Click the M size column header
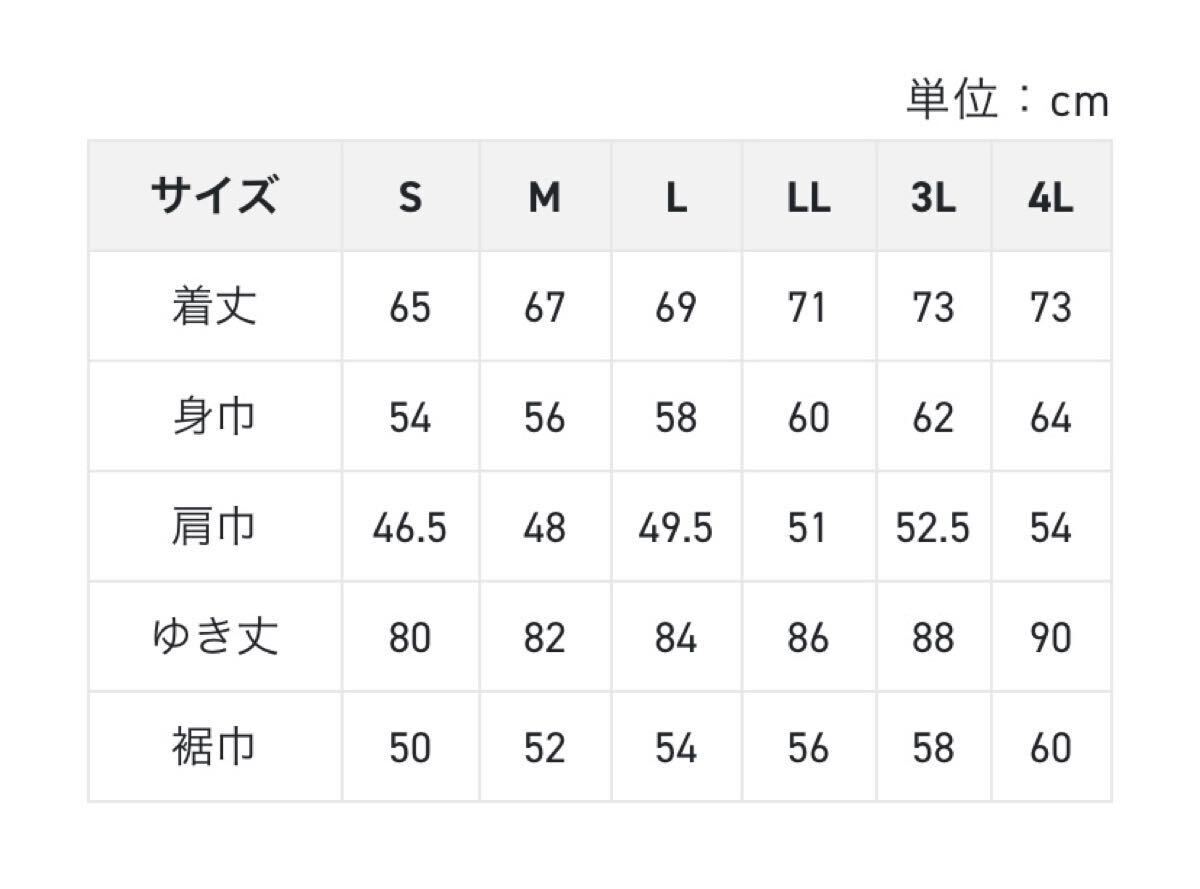1200x889 pixels. [545, 198]
